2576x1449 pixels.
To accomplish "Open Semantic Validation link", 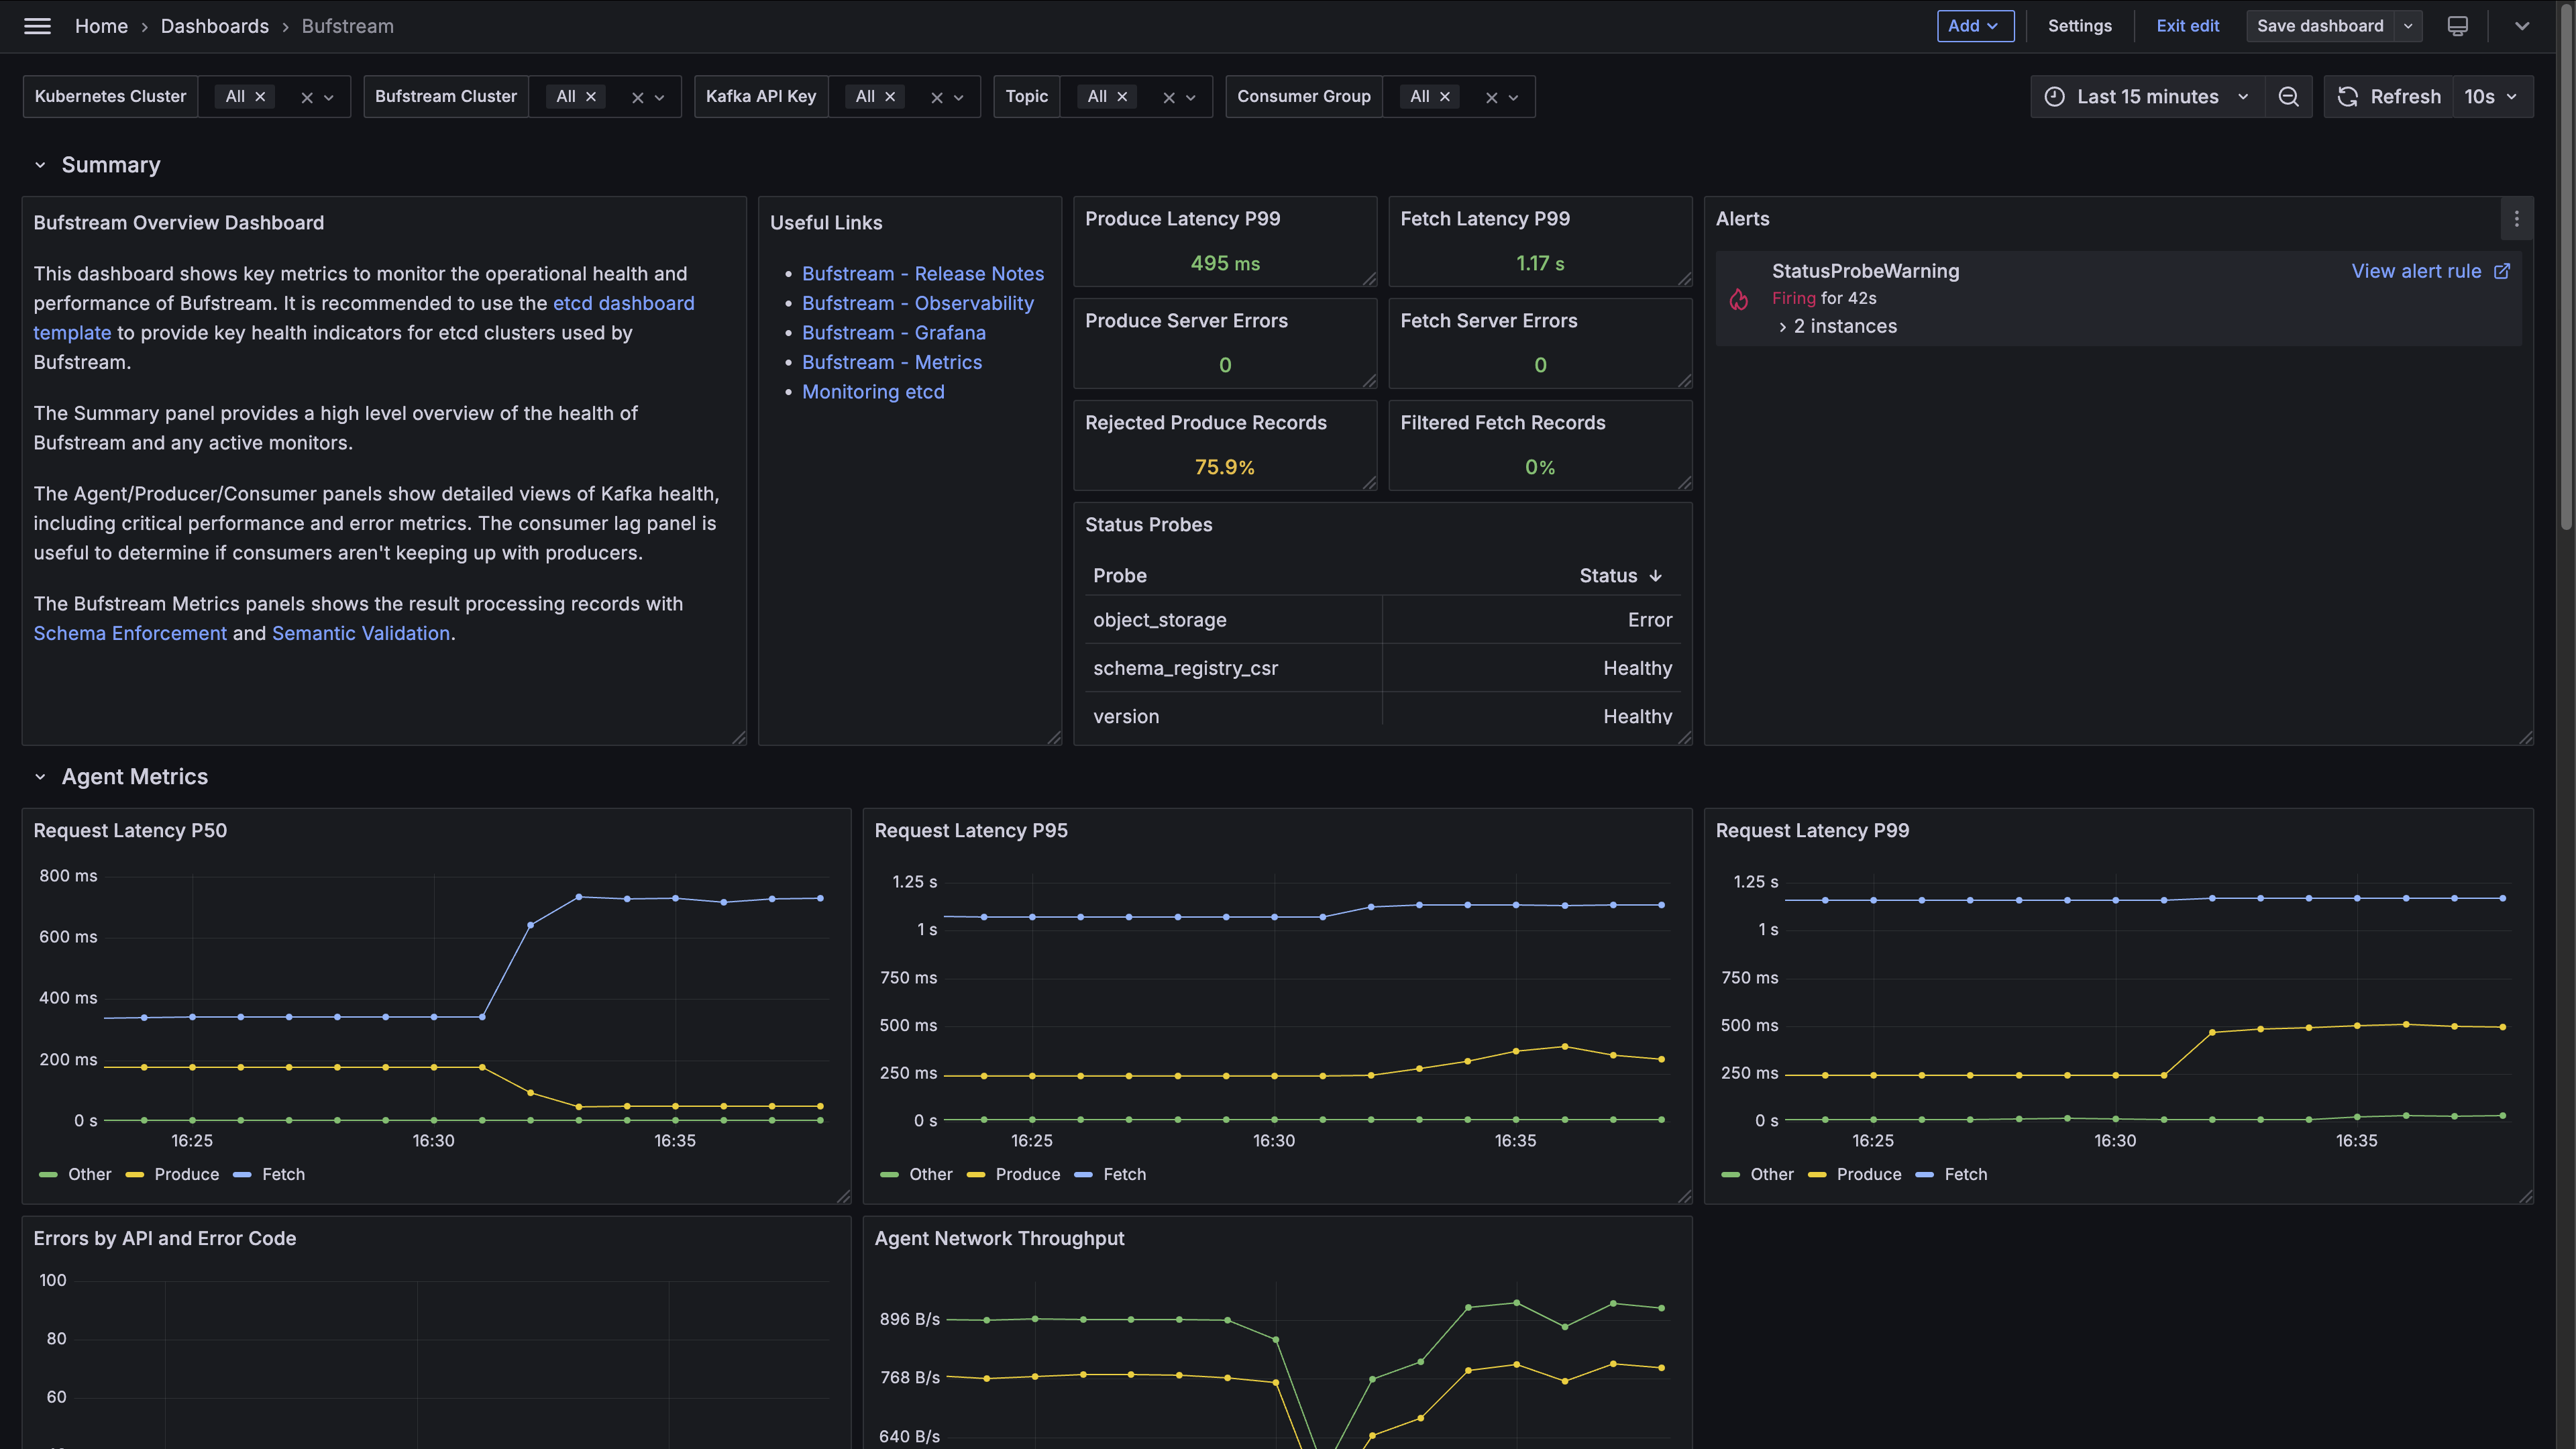I will coord(361,633).
